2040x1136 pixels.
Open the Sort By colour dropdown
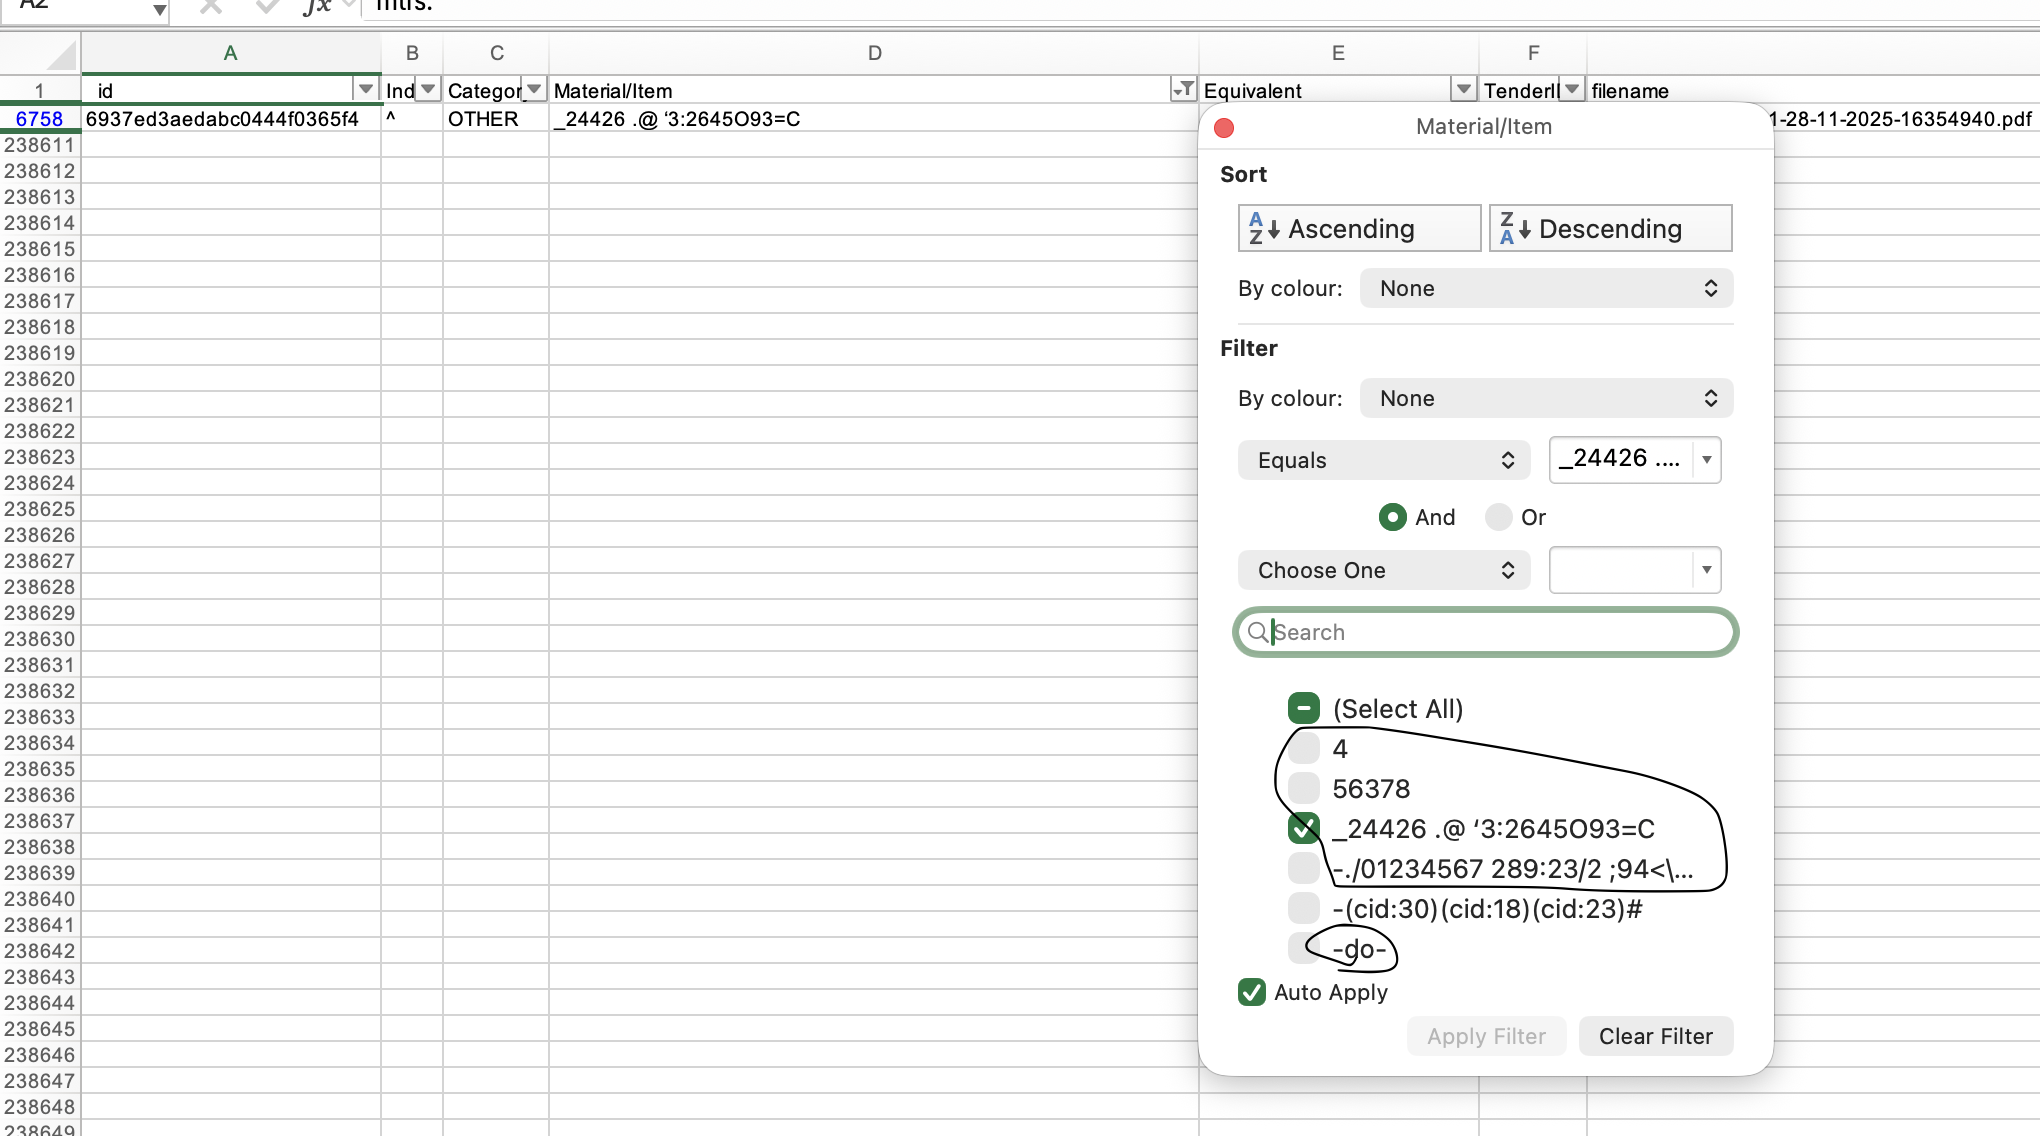tap(1546, 289)
